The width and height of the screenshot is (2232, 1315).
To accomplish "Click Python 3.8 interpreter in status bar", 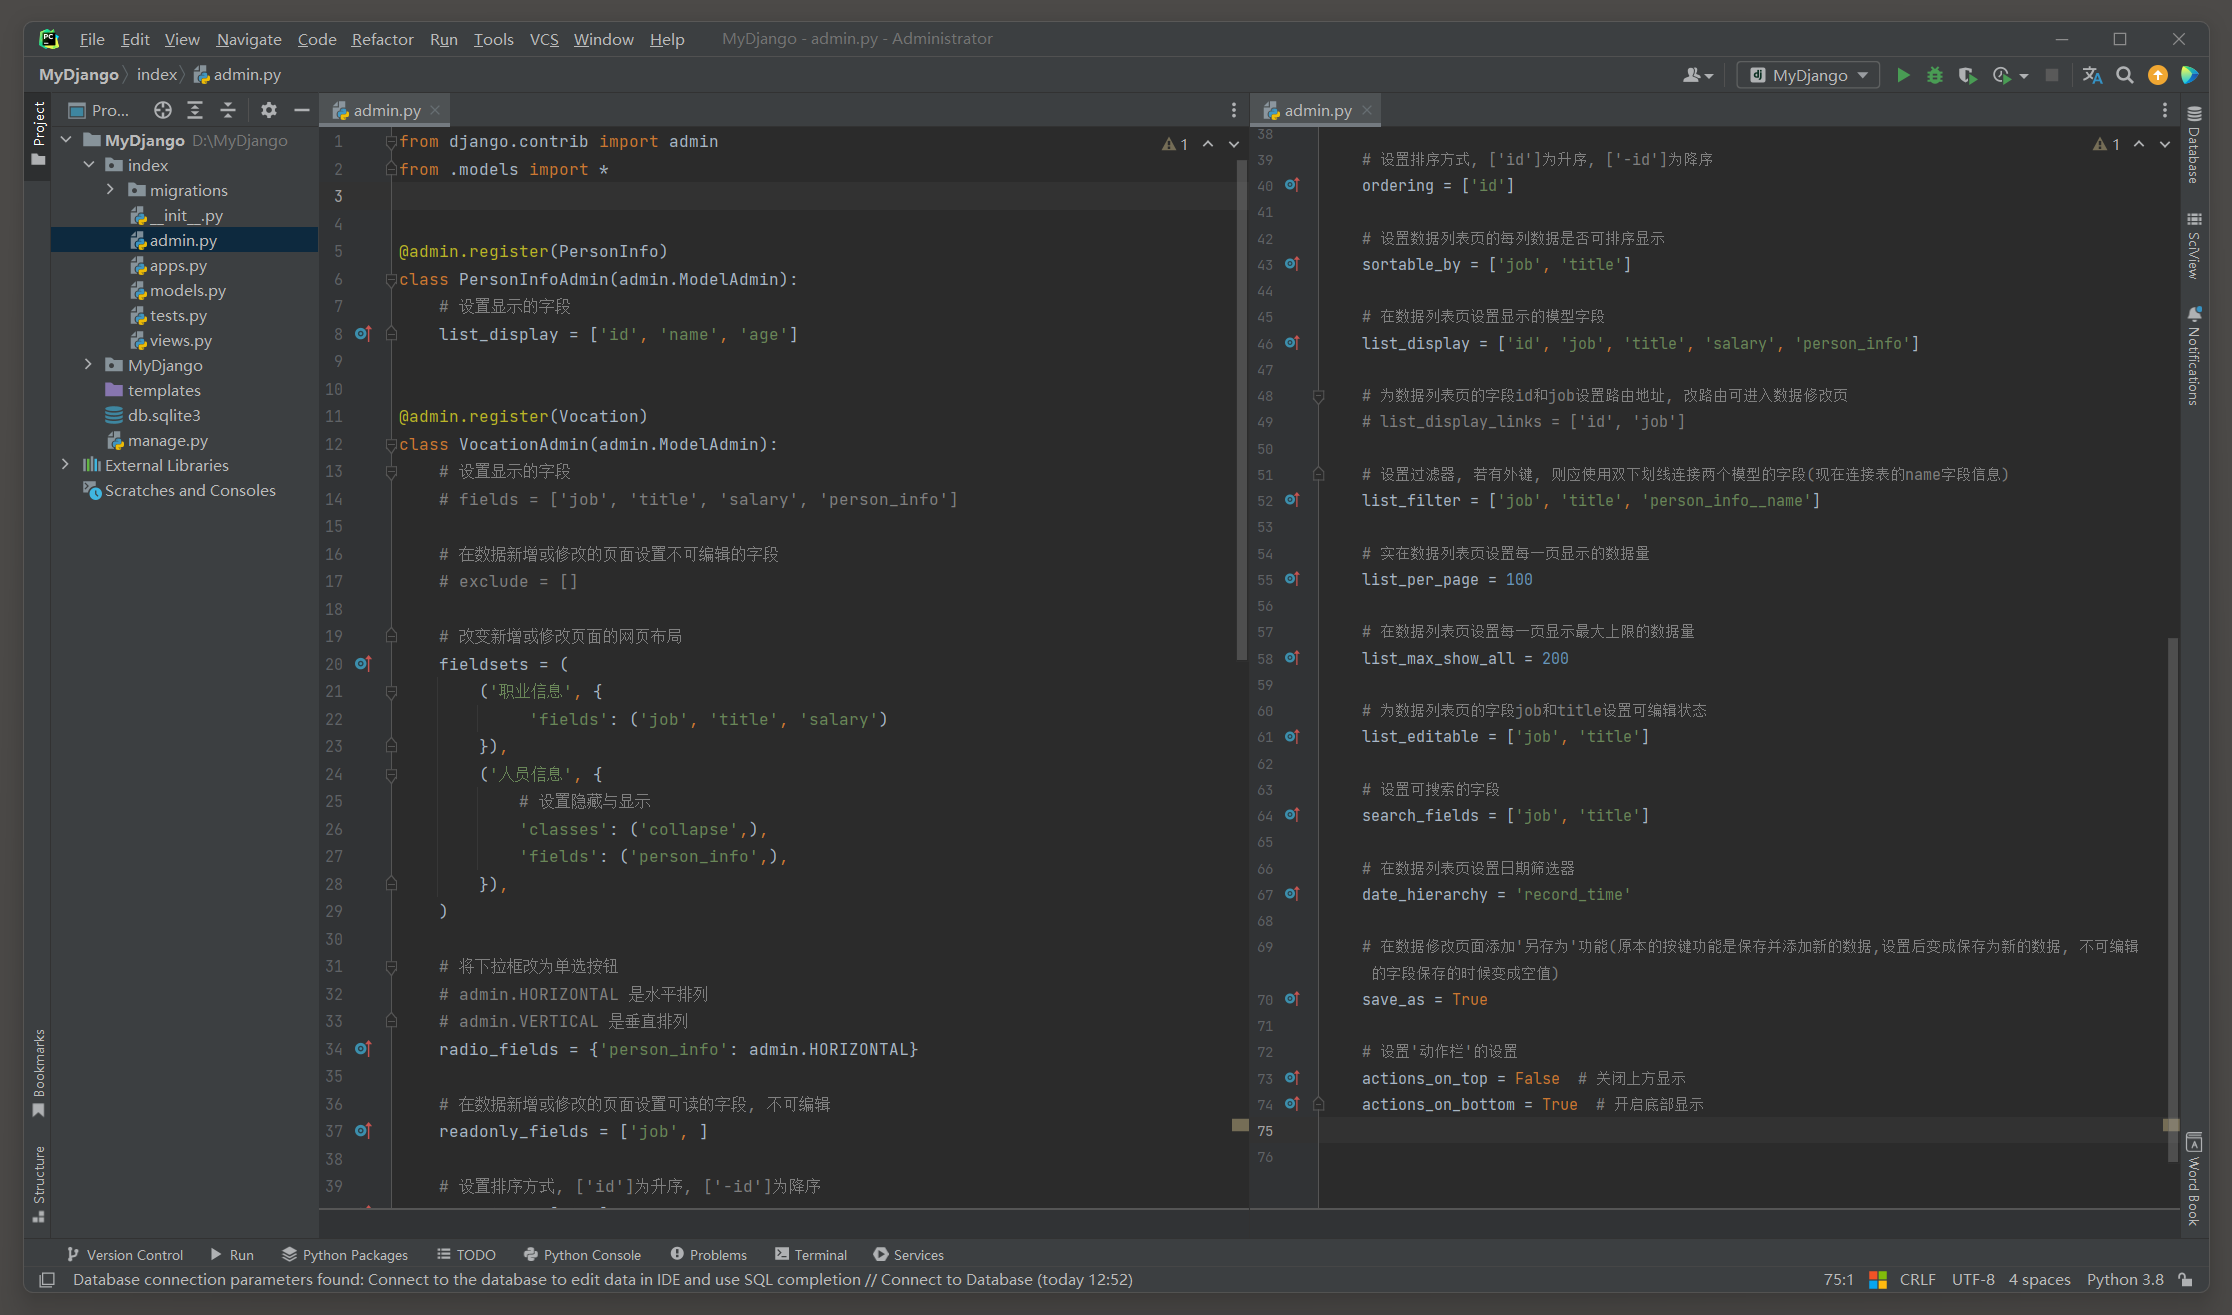I will point(2125,1279).
